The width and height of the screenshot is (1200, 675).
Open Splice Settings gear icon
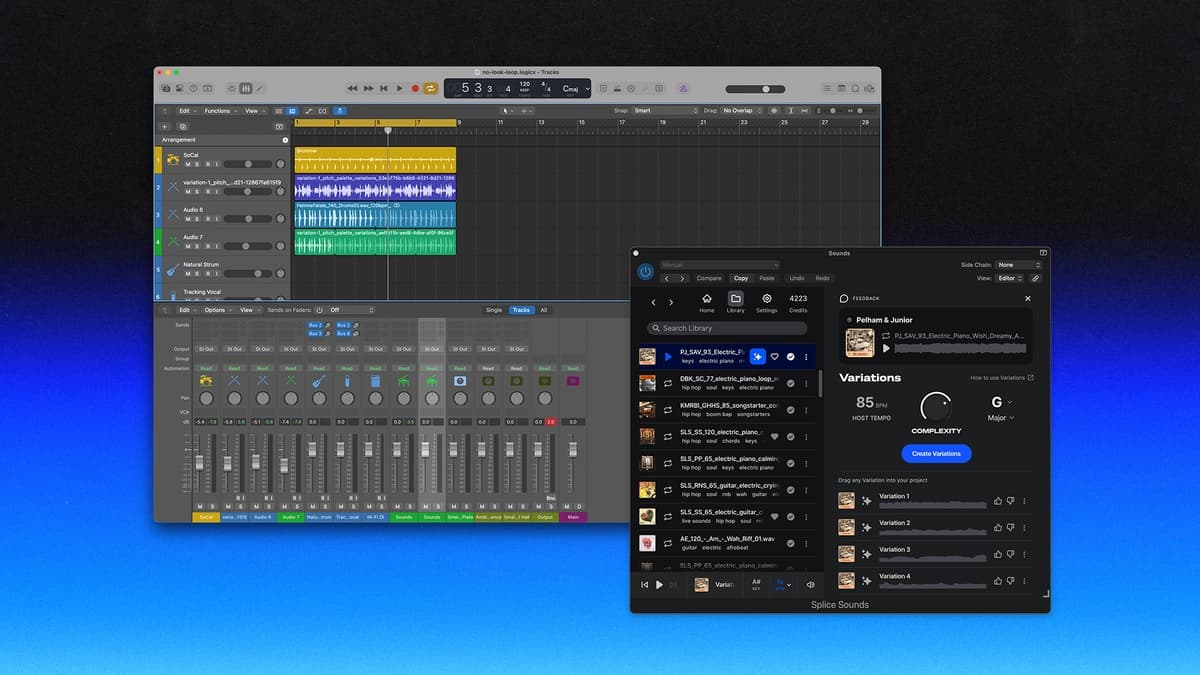tap(766, 299)
